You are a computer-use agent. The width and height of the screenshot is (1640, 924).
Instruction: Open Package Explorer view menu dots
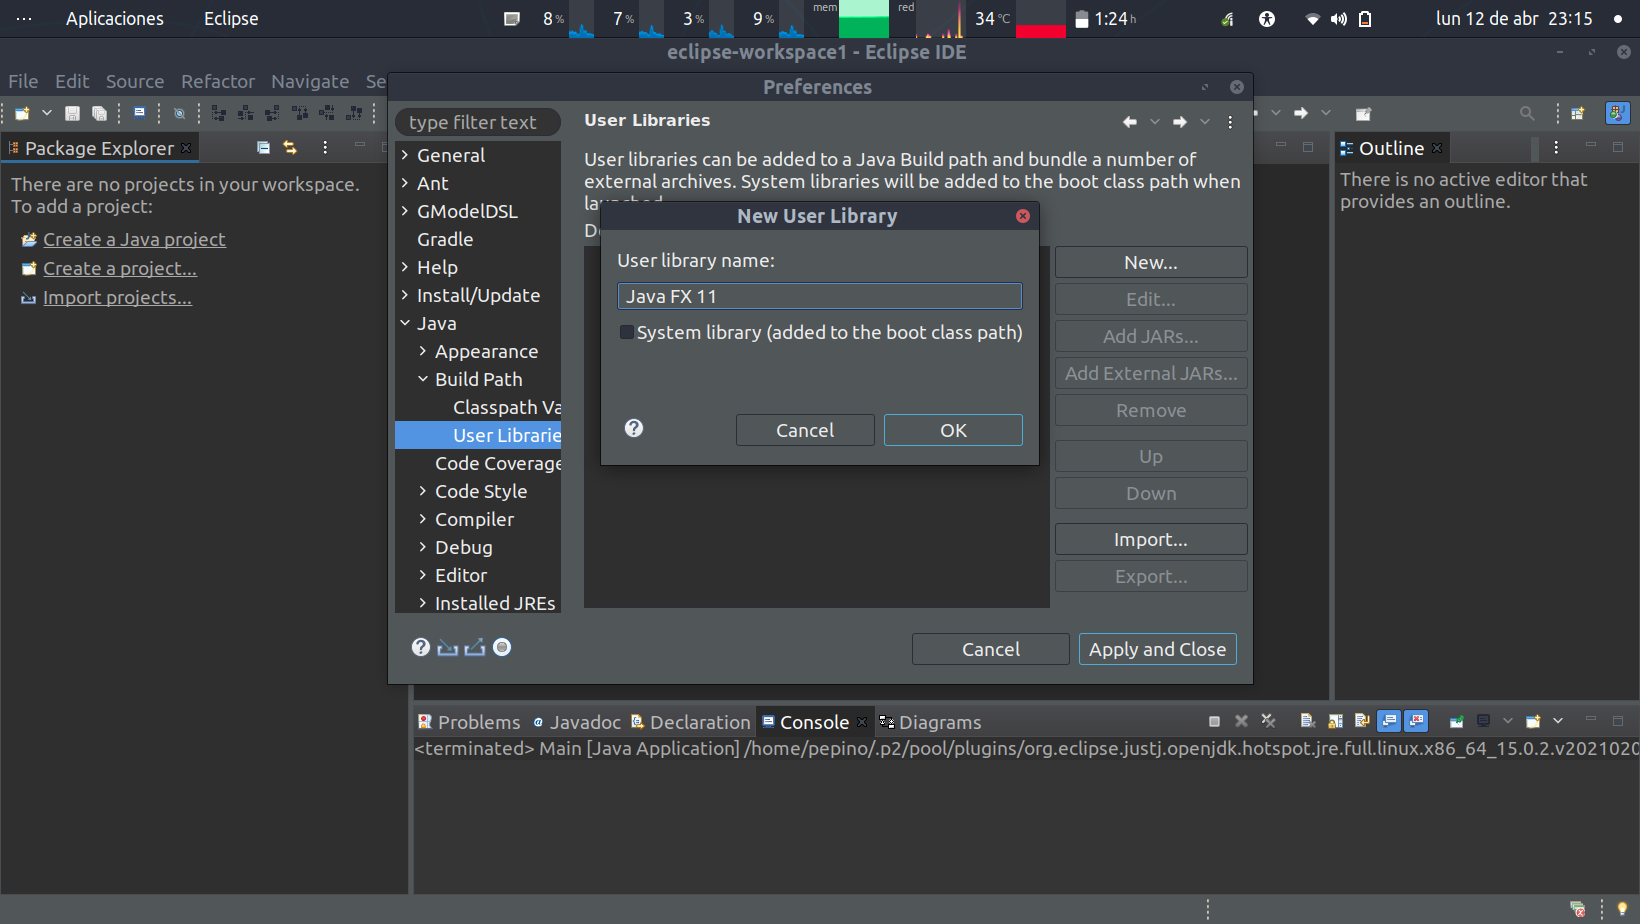pyautogui.click(x=325, y=147)
